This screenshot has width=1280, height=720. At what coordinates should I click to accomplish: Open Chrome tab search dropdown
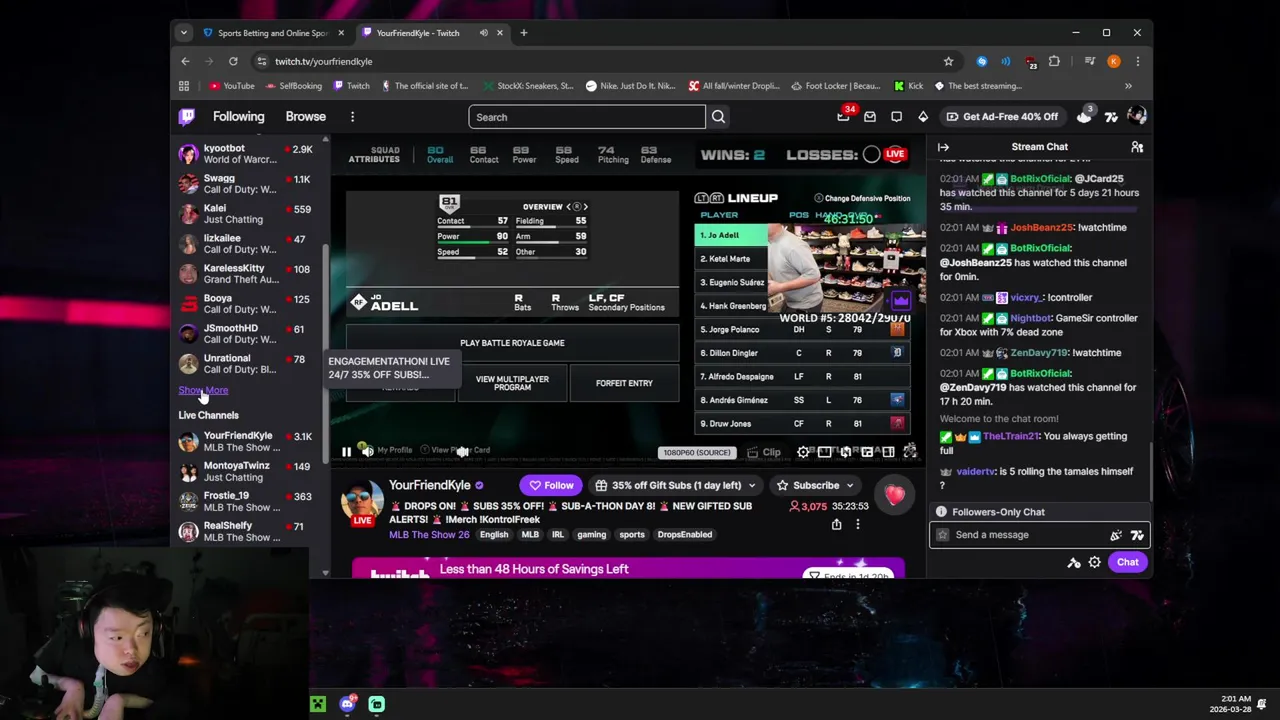point(183,33)
